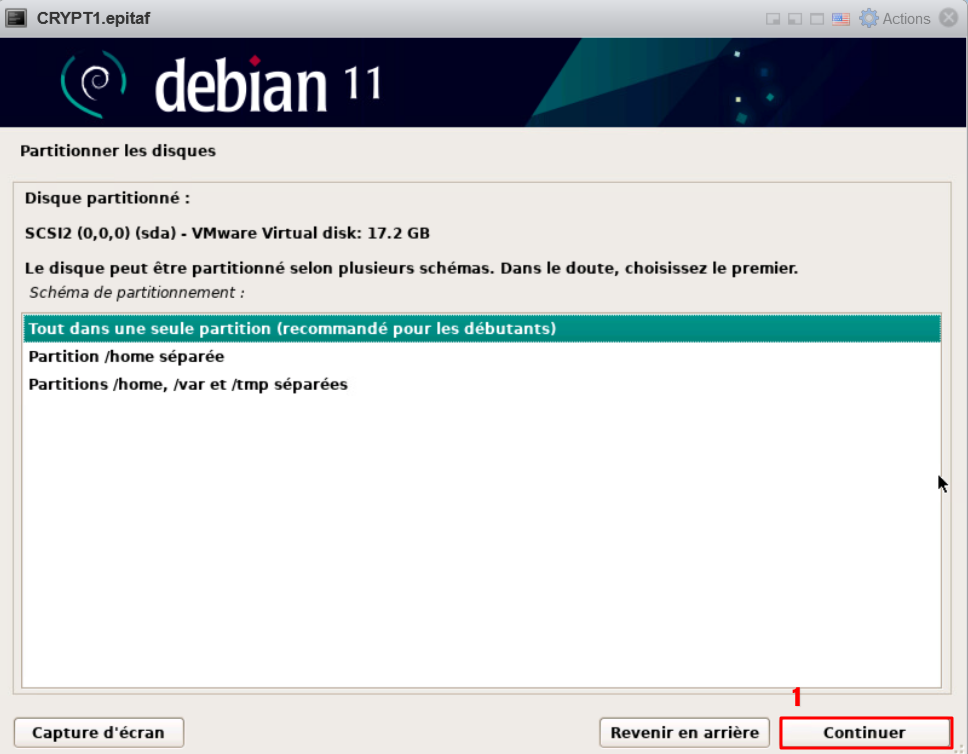The width and height of the screenshot is (968, 754).
Task: Click the first window-size icon in title bar
Action: 773,19
